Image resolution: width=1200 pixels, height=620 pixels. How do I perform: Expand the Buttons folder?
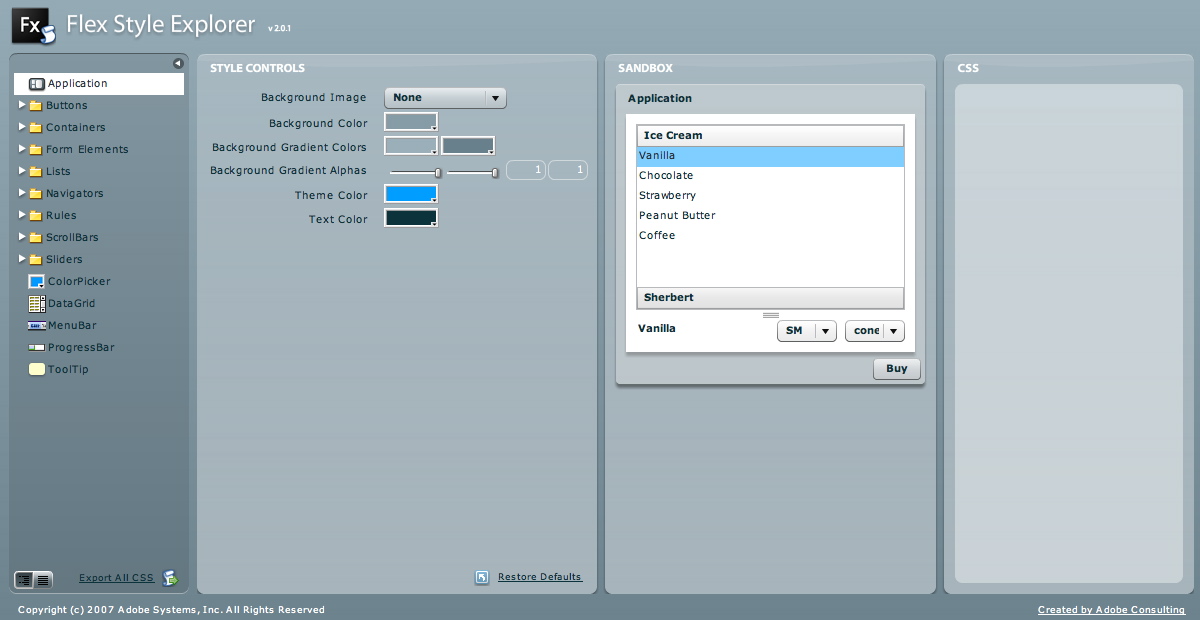22,105
